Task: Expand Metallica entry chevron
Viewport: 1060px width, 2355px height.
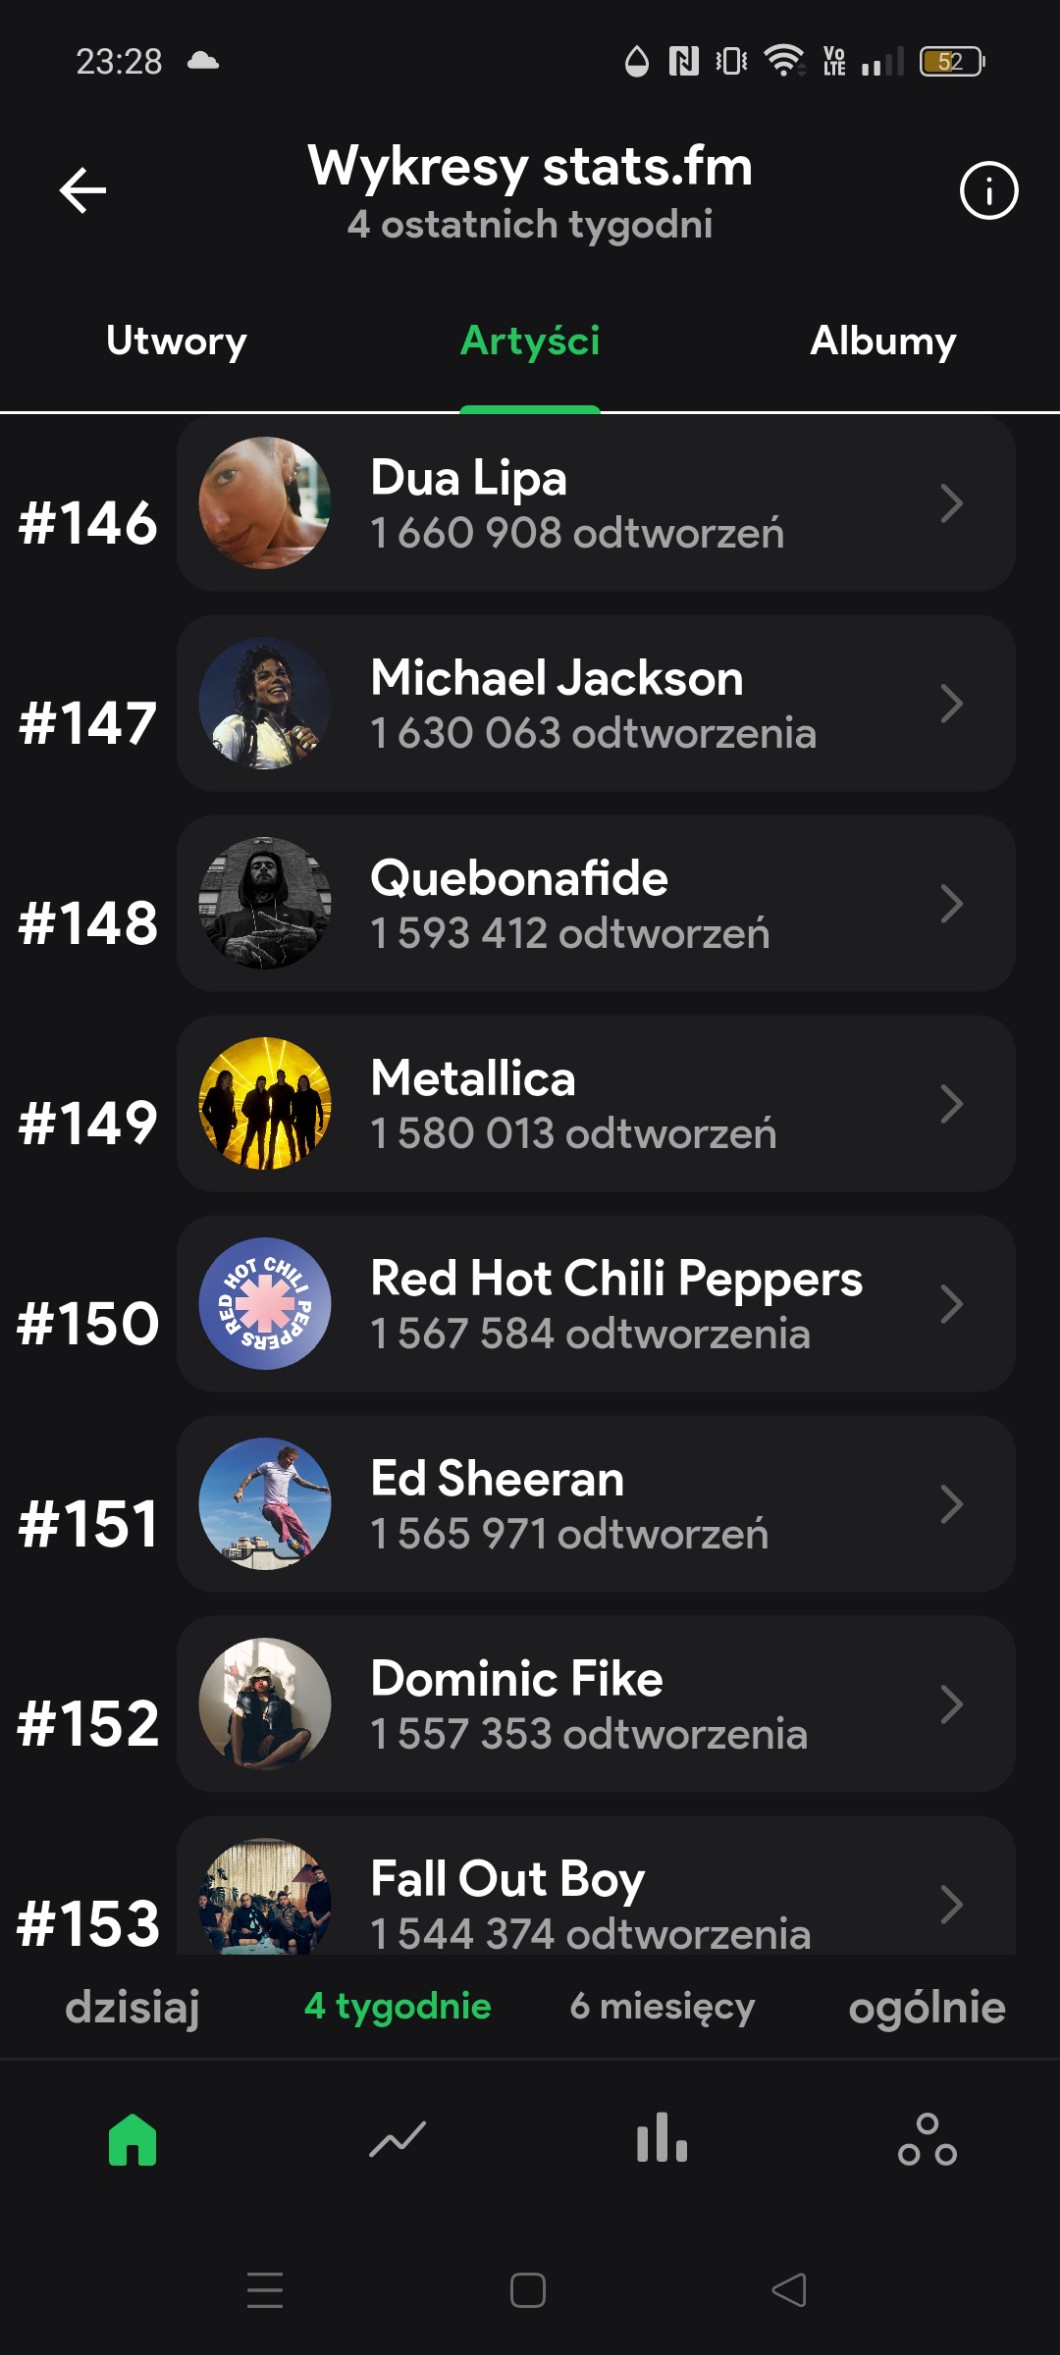Action: coord(951,1104)
